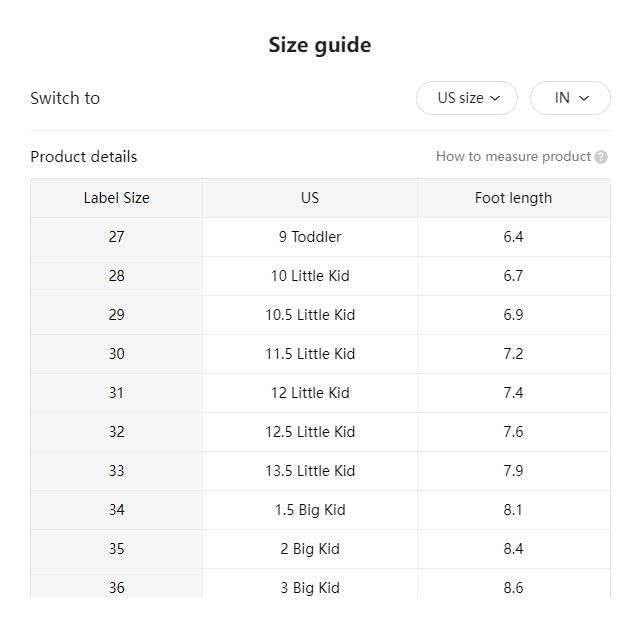Screen dimensions: 617x623
Task: Click the 12.5 Little Kid cell
Action: pyautogui.click(x=310, y=432)
